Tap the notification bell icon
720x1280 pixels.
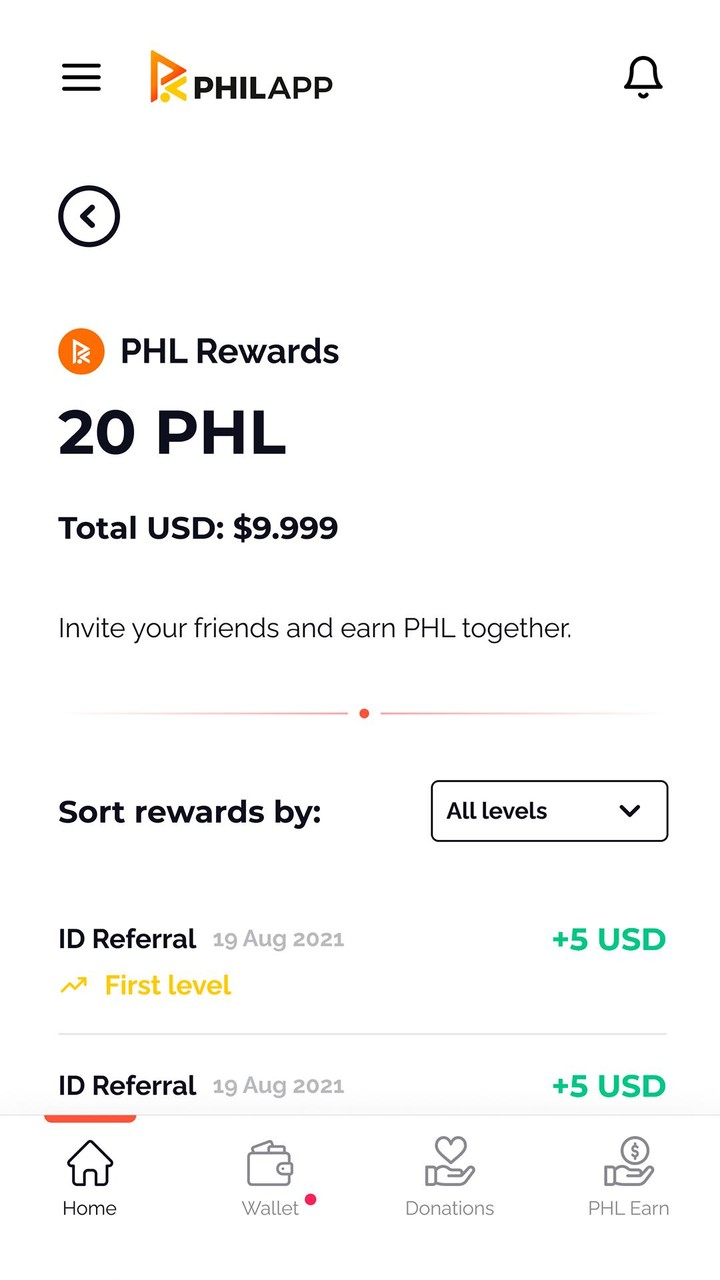pyautogui.click(x=643, y=77)
